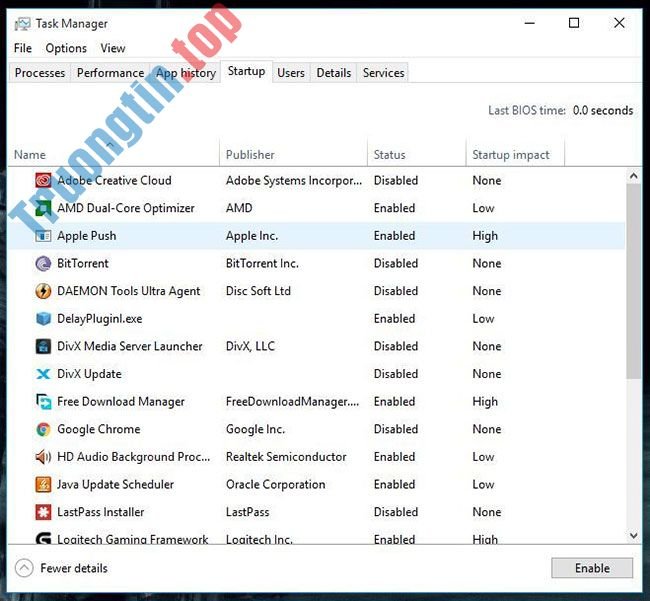Click High impact in Apple Push row
Screen dimensions: 650x601
pyautogui.click(x=485, y=236)
